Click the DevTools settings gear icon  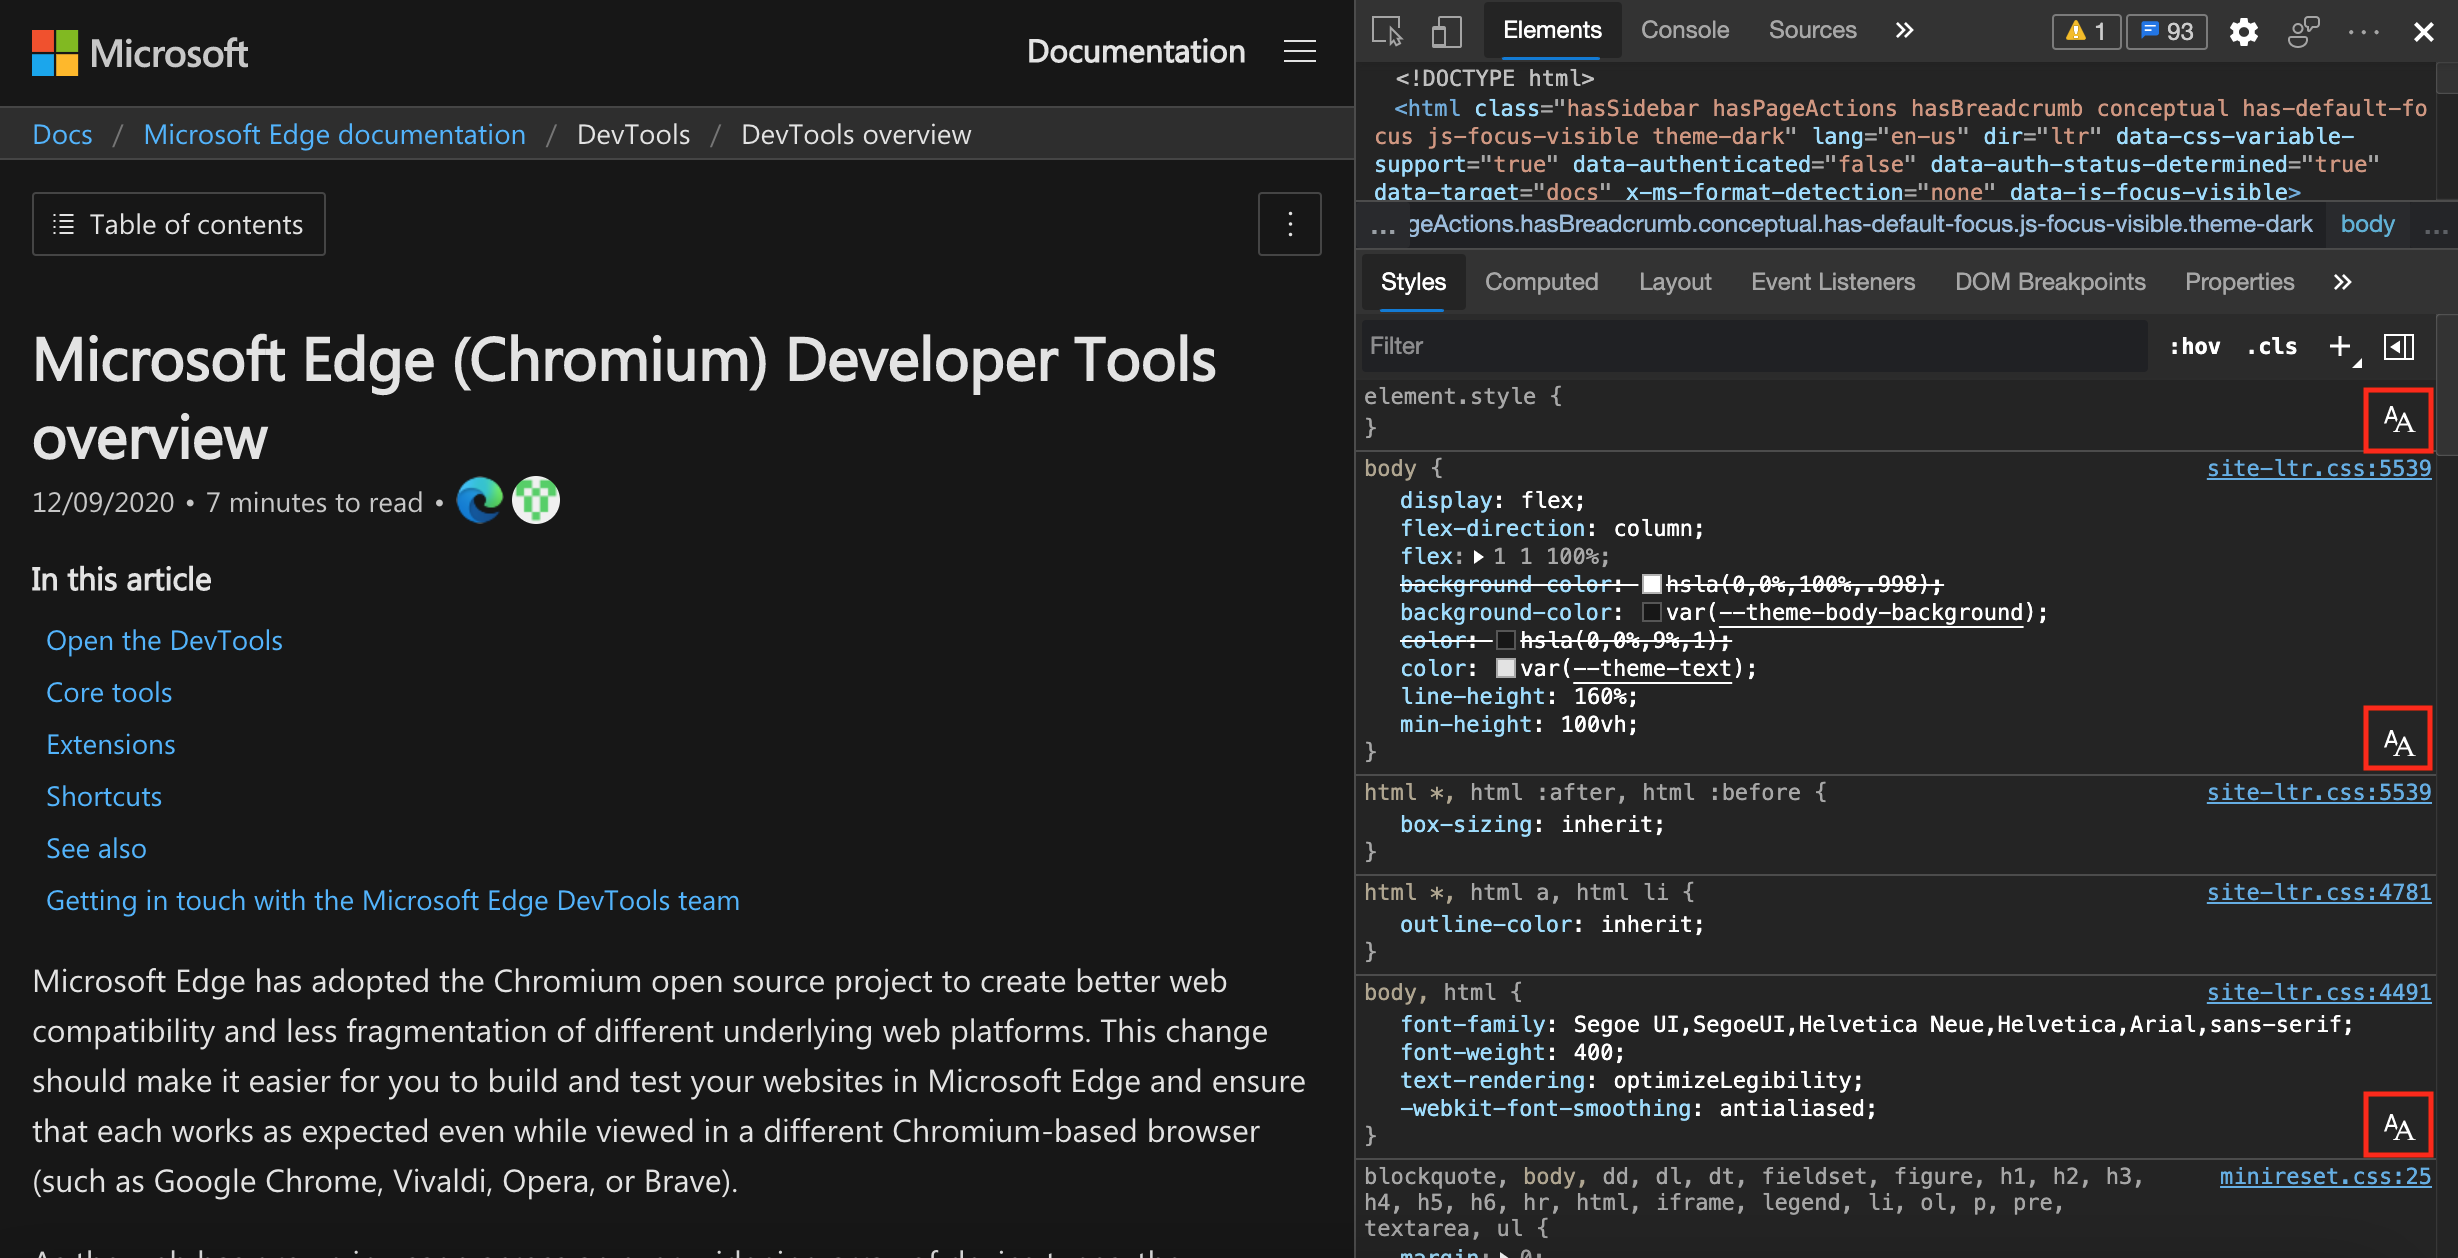[2243, 29]
